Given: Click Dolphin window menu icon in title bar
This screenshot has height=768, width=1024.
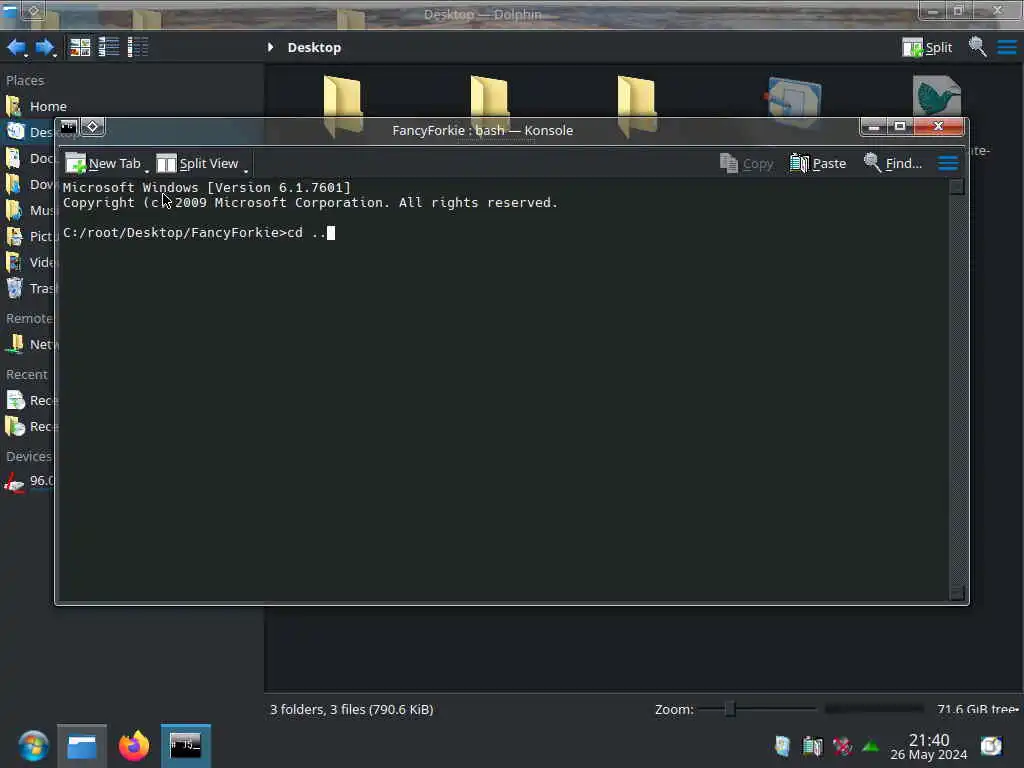Looking at the screenshot, I should (x=10, y=10).
